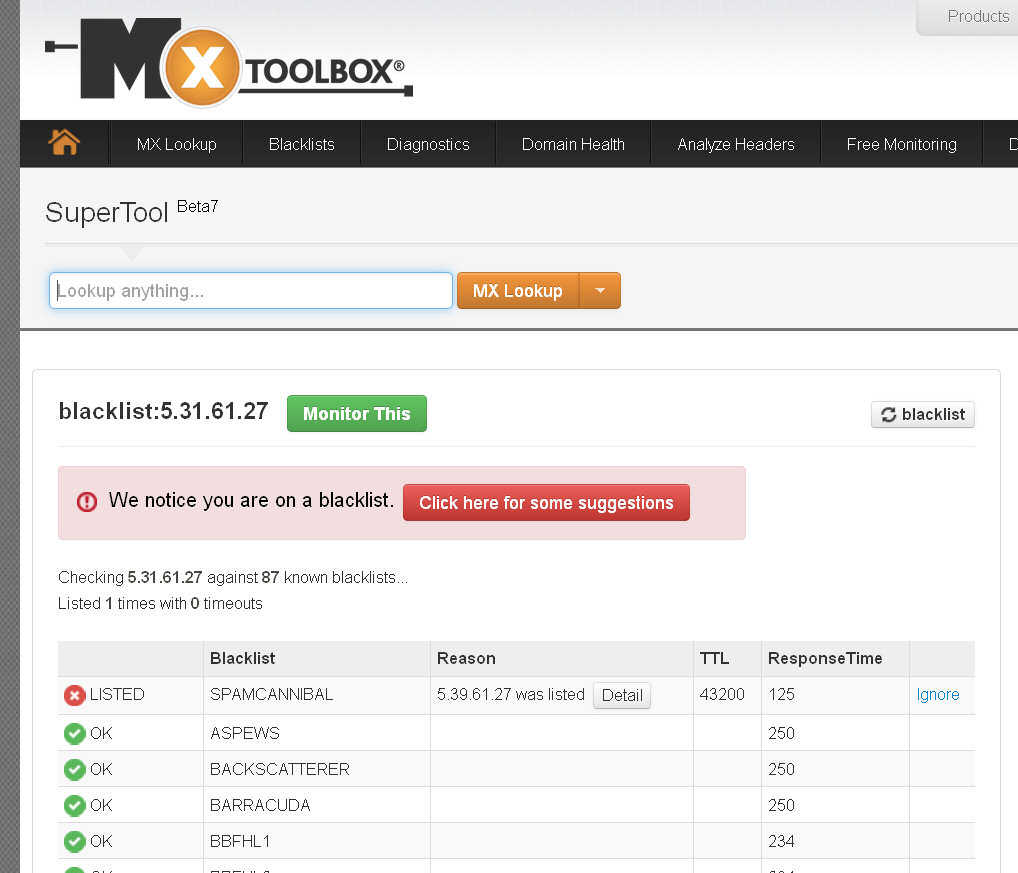Refresh the blacklist check button
This screenshot has height=873, width=1018.
point(922,414)
